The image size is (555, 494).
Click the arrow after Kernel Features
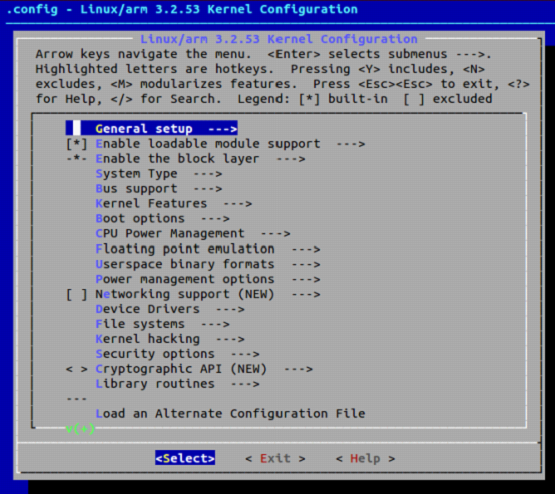[238, 203]
